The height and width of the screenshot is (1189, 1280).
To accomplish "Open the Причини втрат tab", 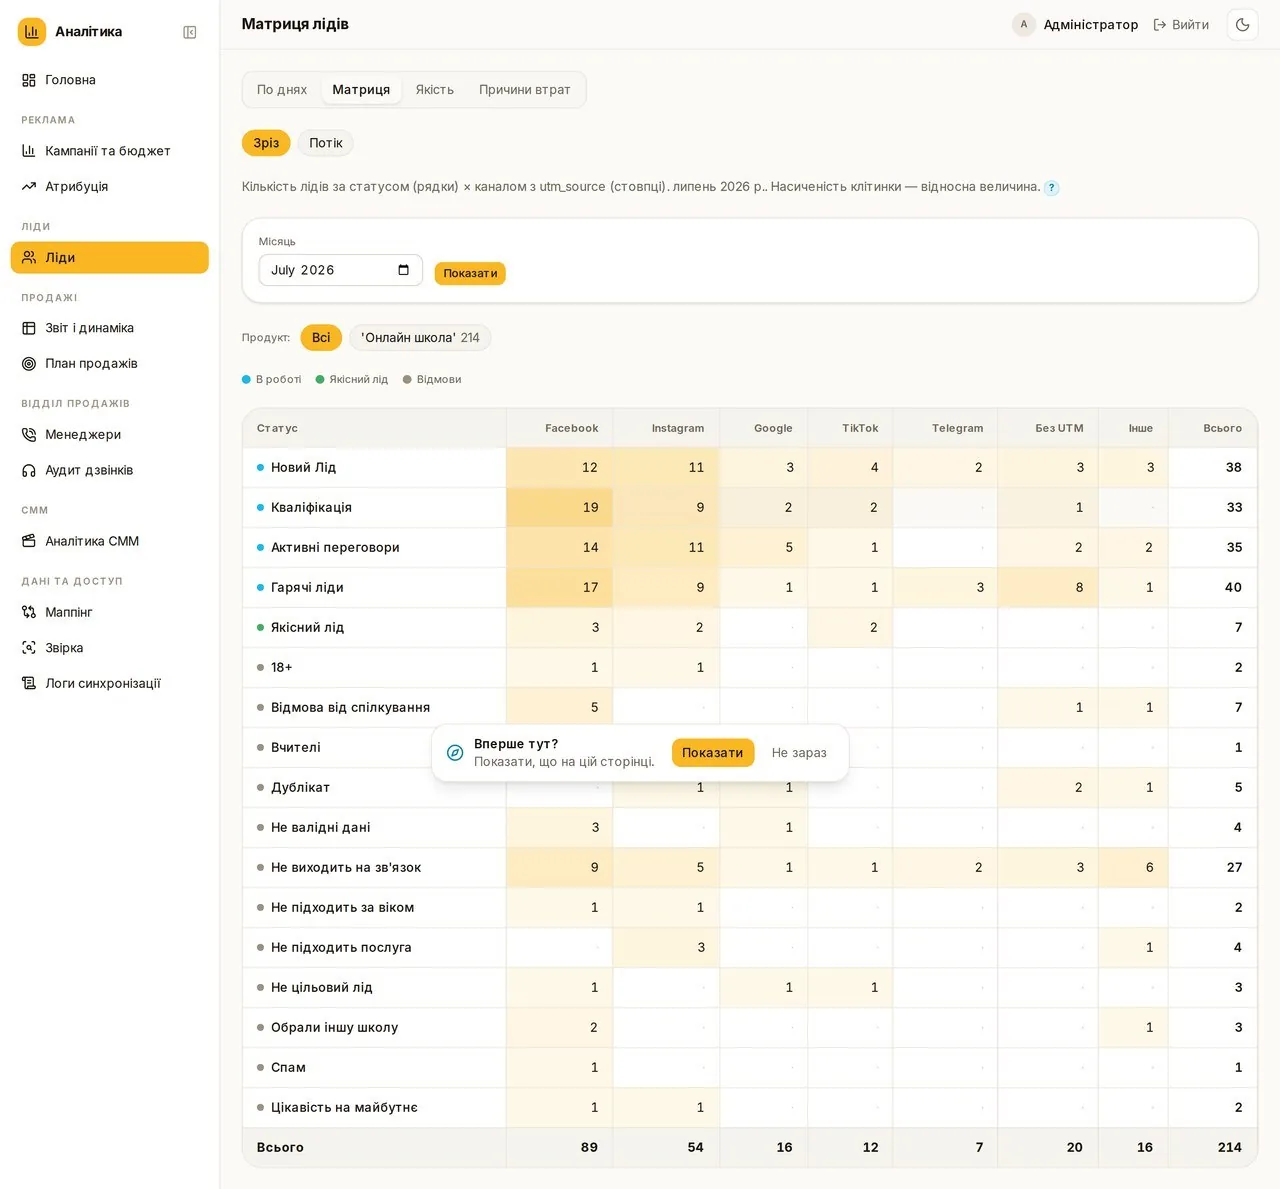I will click(525, 90).
